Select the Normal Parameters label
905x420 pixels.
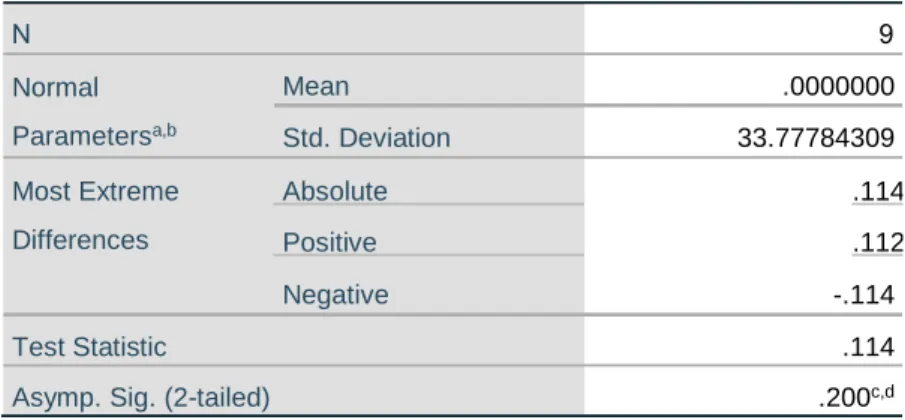[x=94, y=112]
